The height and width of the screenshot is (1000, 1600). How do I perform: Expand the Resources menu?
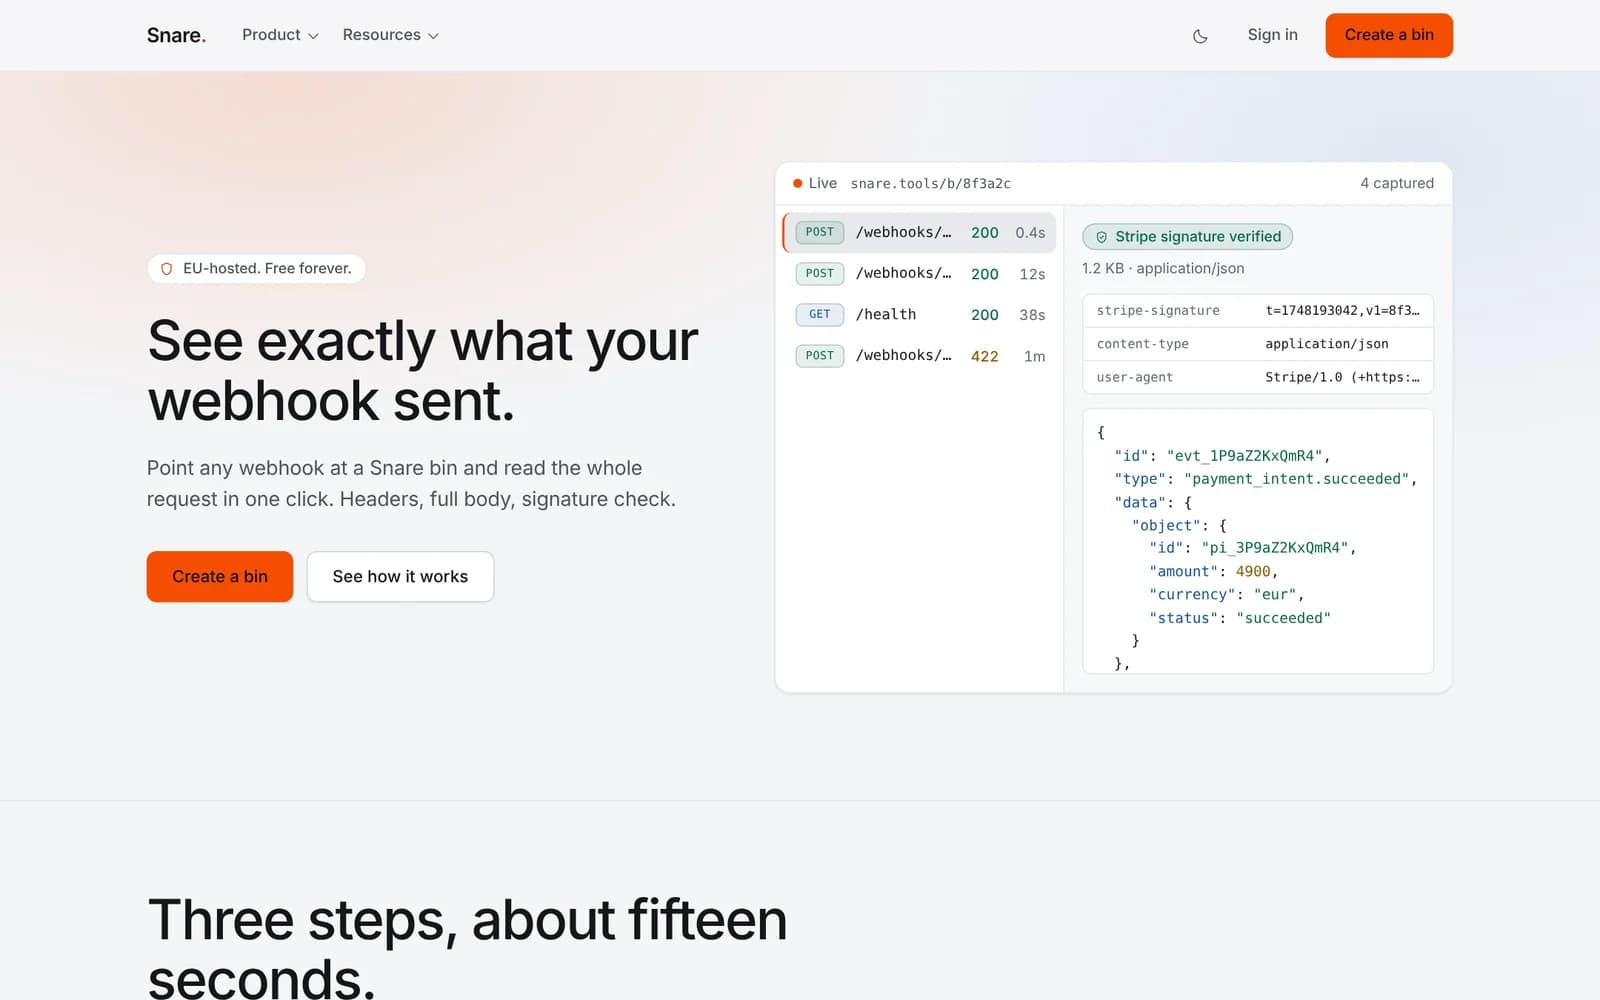(390, 35)
